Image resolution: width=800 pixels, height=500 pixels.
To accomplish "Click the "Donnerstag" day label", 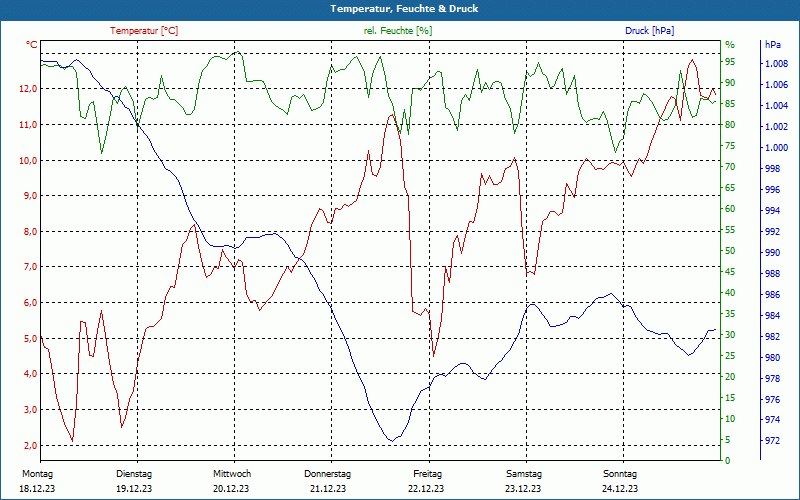I will [x=328, y=474].
